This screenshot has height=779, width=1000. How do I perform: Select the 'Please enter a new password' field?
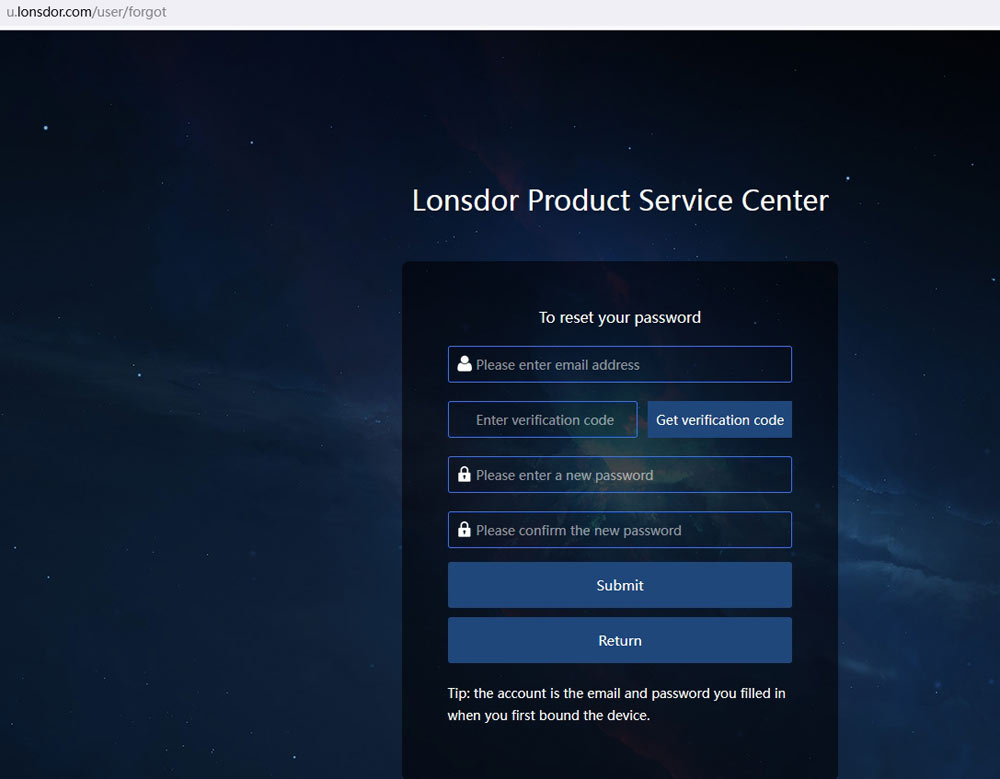click(x=630, y=475)
